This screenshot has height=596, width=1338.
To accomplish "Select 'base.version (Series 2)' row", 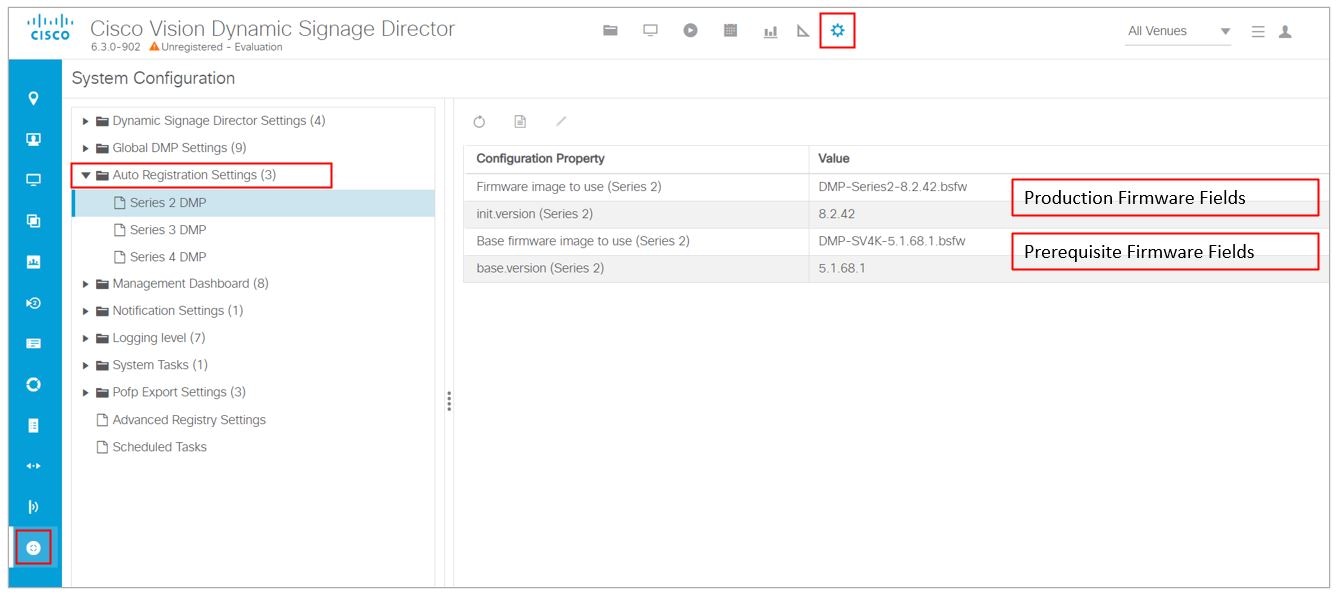I will coord(896,268).
